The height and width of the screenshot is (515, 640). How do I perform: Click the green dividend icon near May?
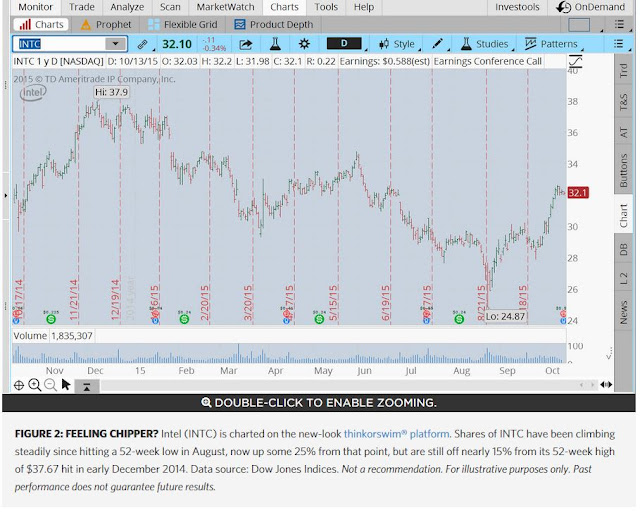pos(319,319)
